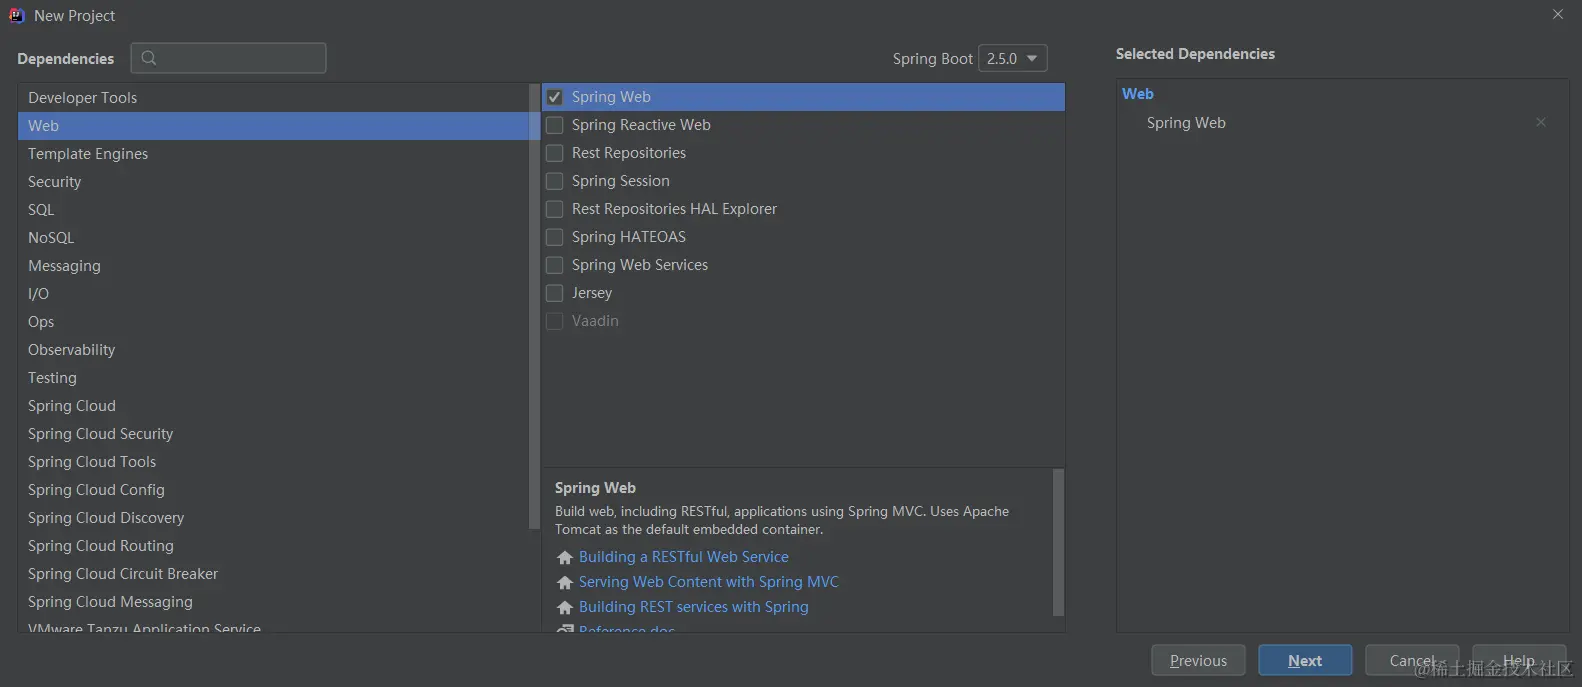Uncheck the Spring Web checkbox
Viewport: 1582px width, 687px height.
click(555, 97)
